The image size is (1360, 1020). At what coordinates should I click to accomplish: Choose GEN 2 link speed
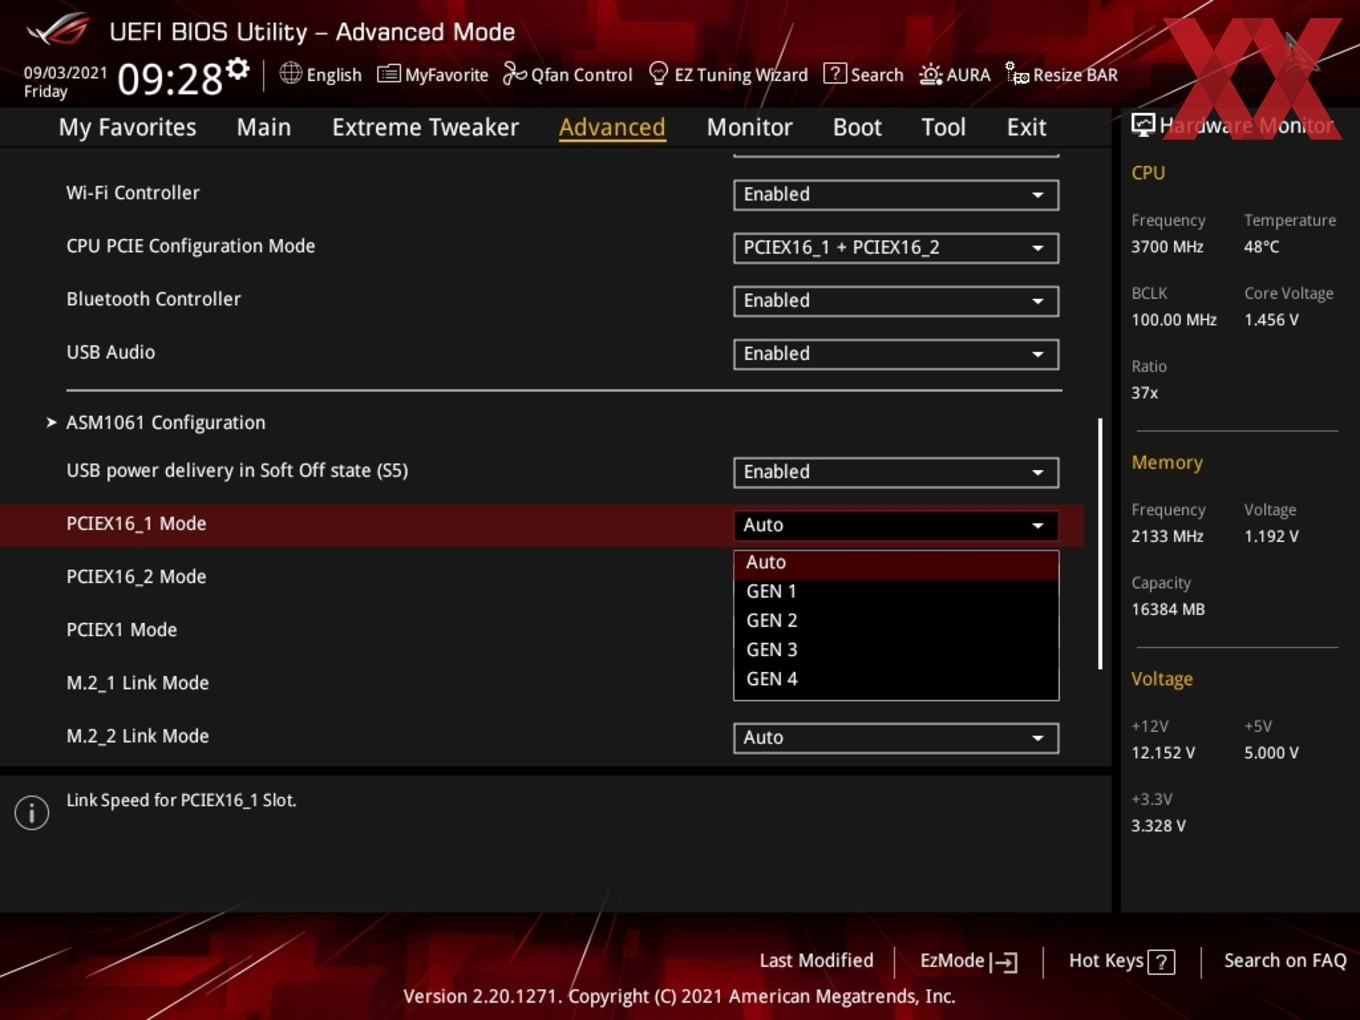pos(896,621)
